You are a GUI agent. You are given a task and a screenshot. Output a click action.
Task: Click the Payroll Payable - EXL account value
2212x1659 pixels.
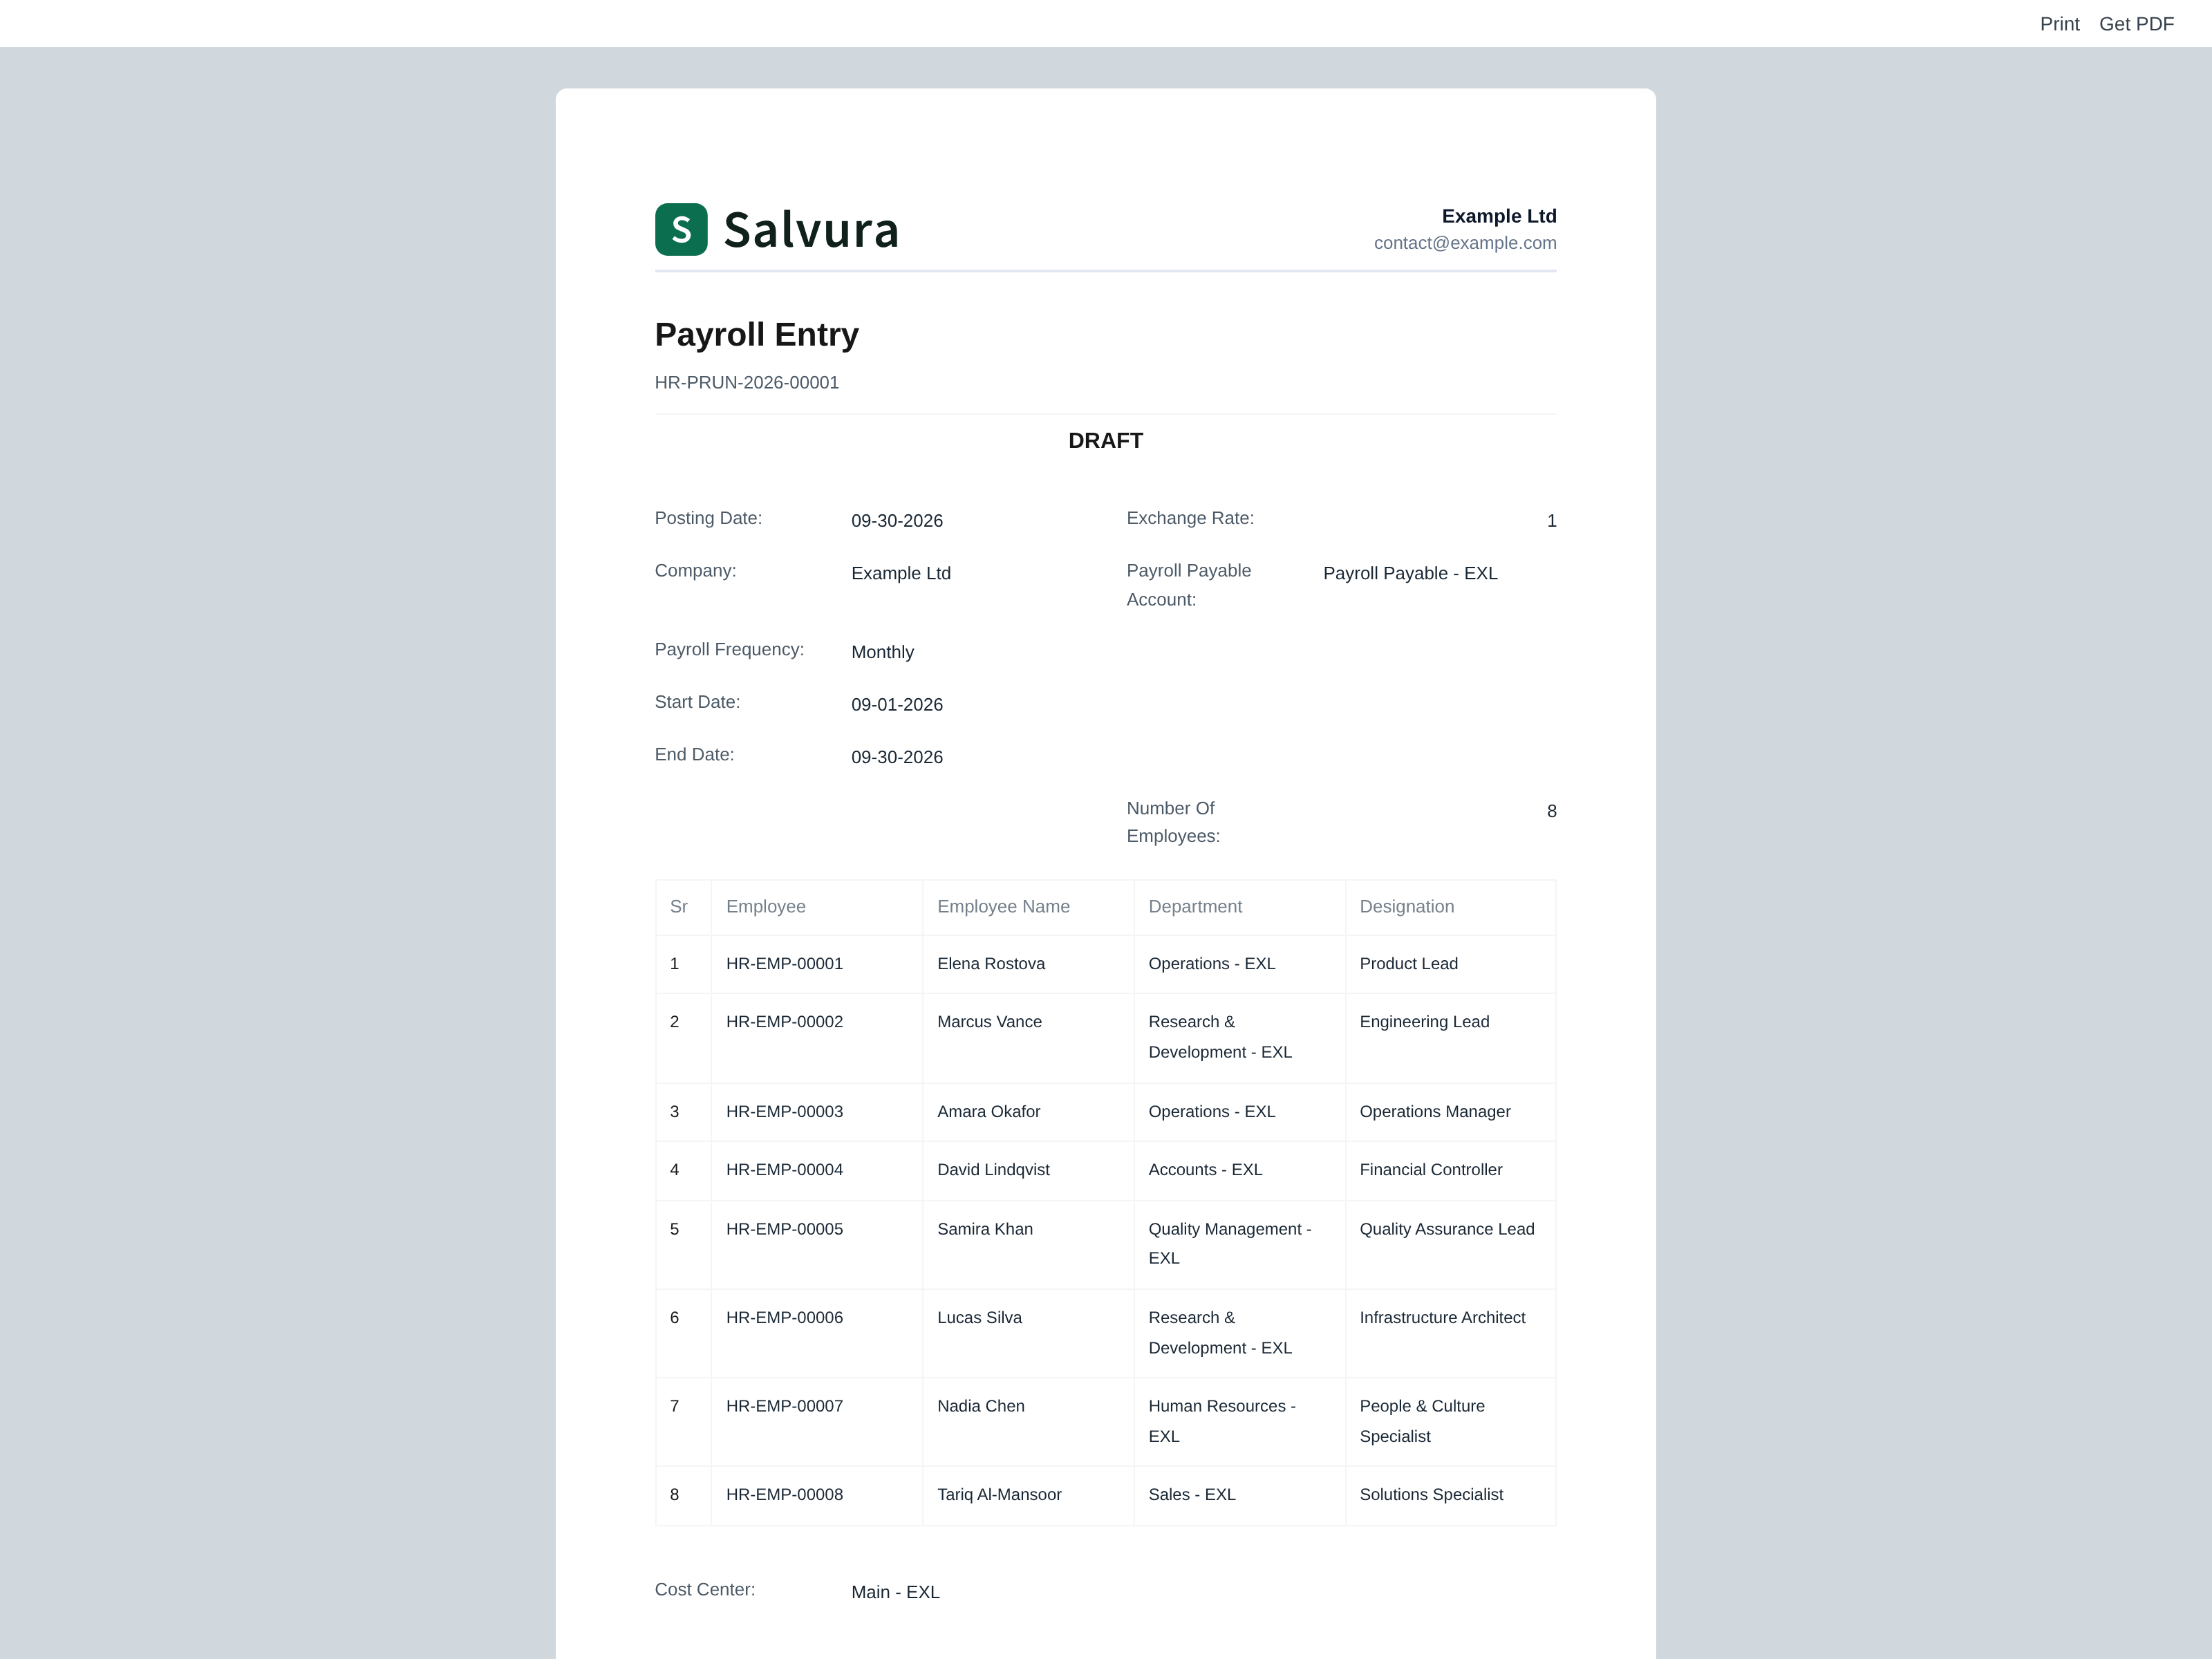point(1410,573)
